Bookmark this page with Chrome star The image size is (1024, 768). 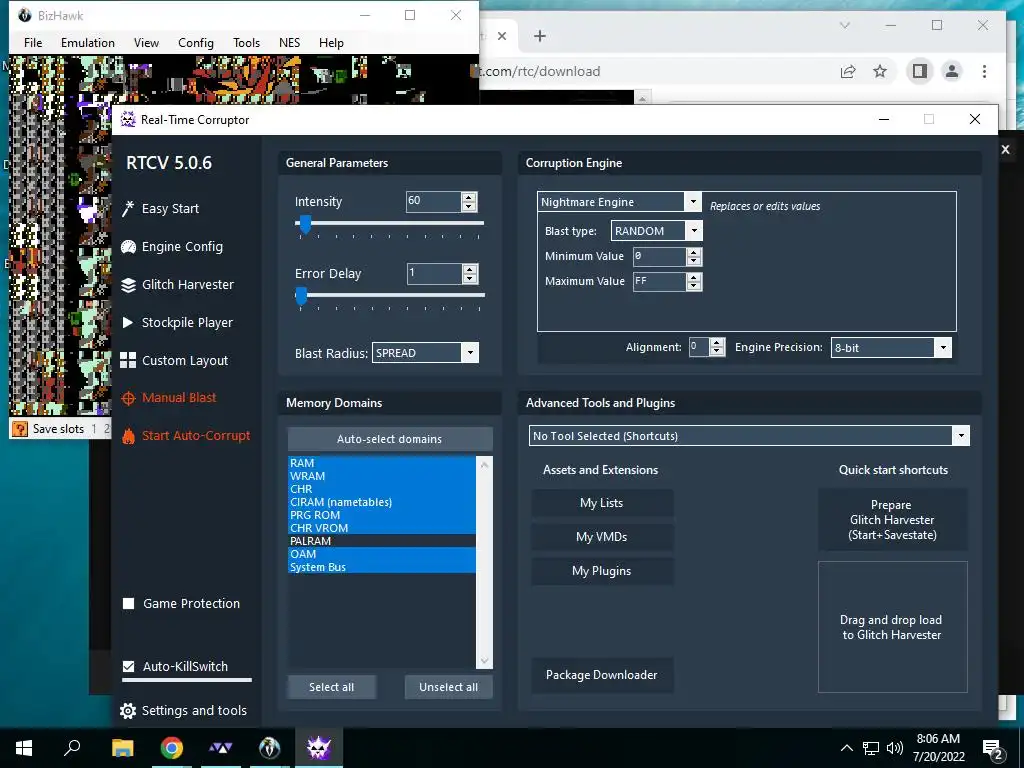880,71
